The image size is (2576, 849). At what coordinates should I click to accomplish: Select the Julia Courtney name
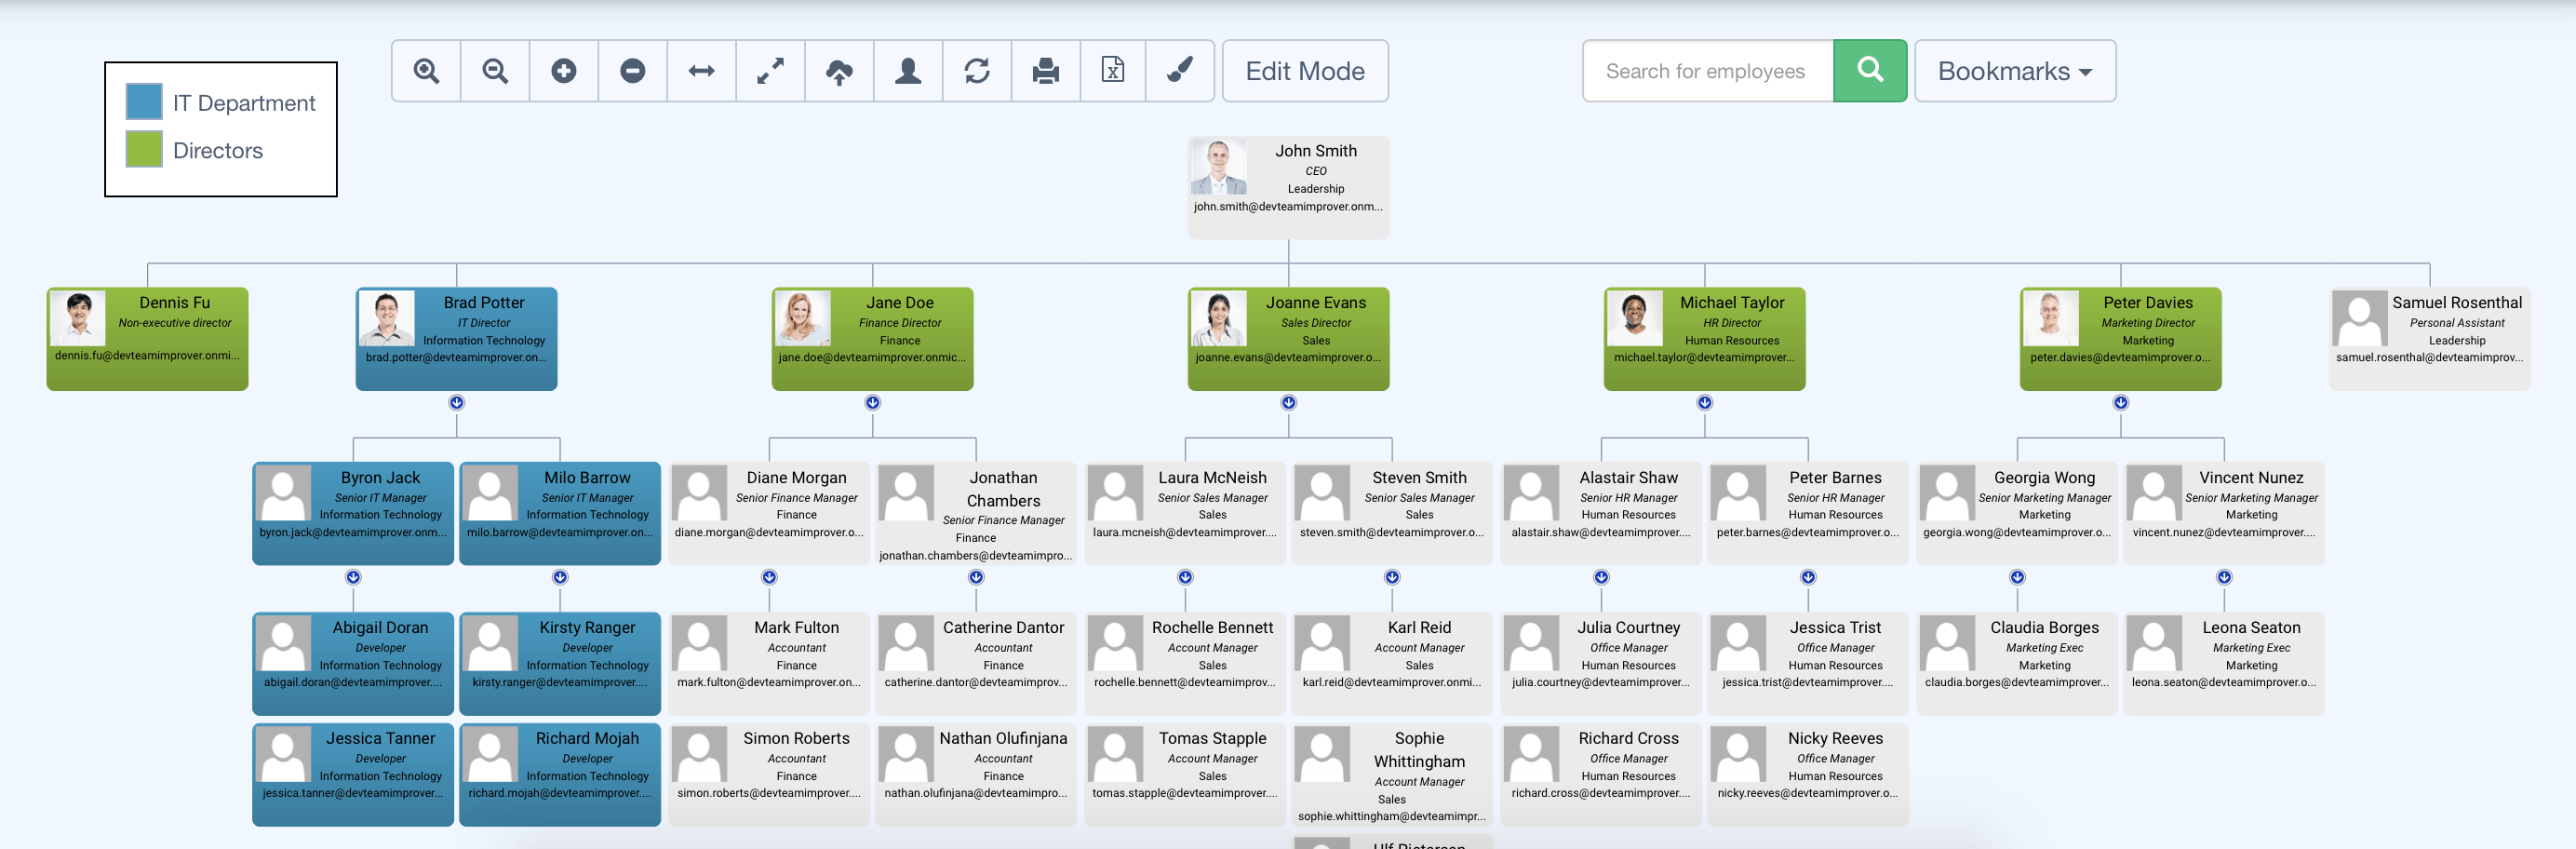pyautogui.click(x=1628, y=627)
